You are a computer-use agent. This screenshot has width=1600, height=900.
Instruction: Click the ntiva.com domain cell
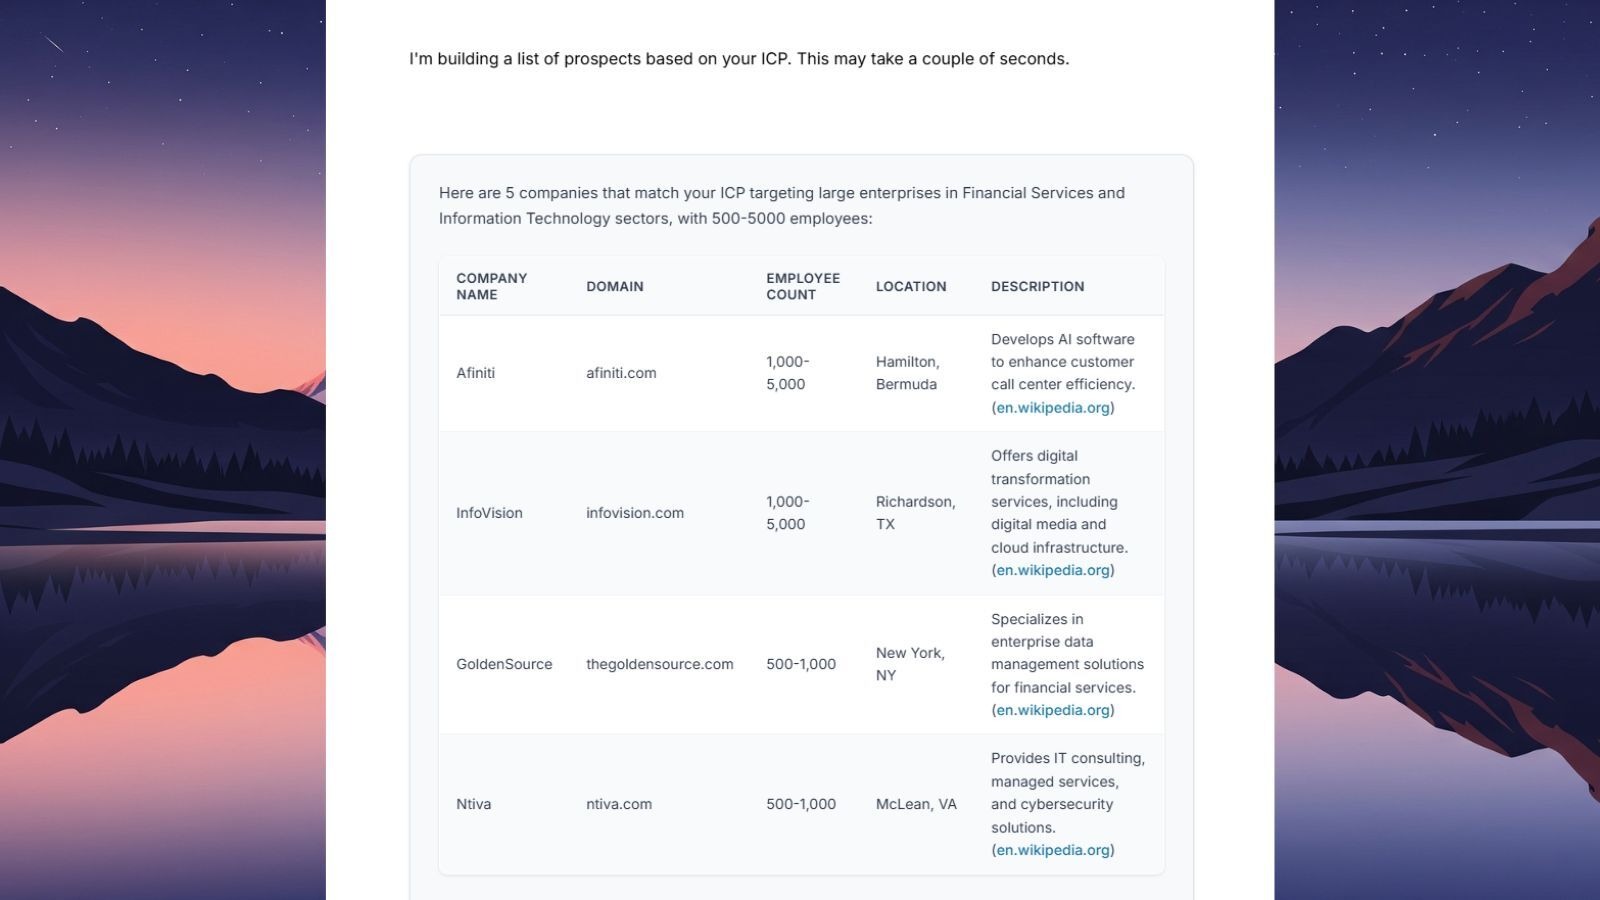(x=618, y=804)
